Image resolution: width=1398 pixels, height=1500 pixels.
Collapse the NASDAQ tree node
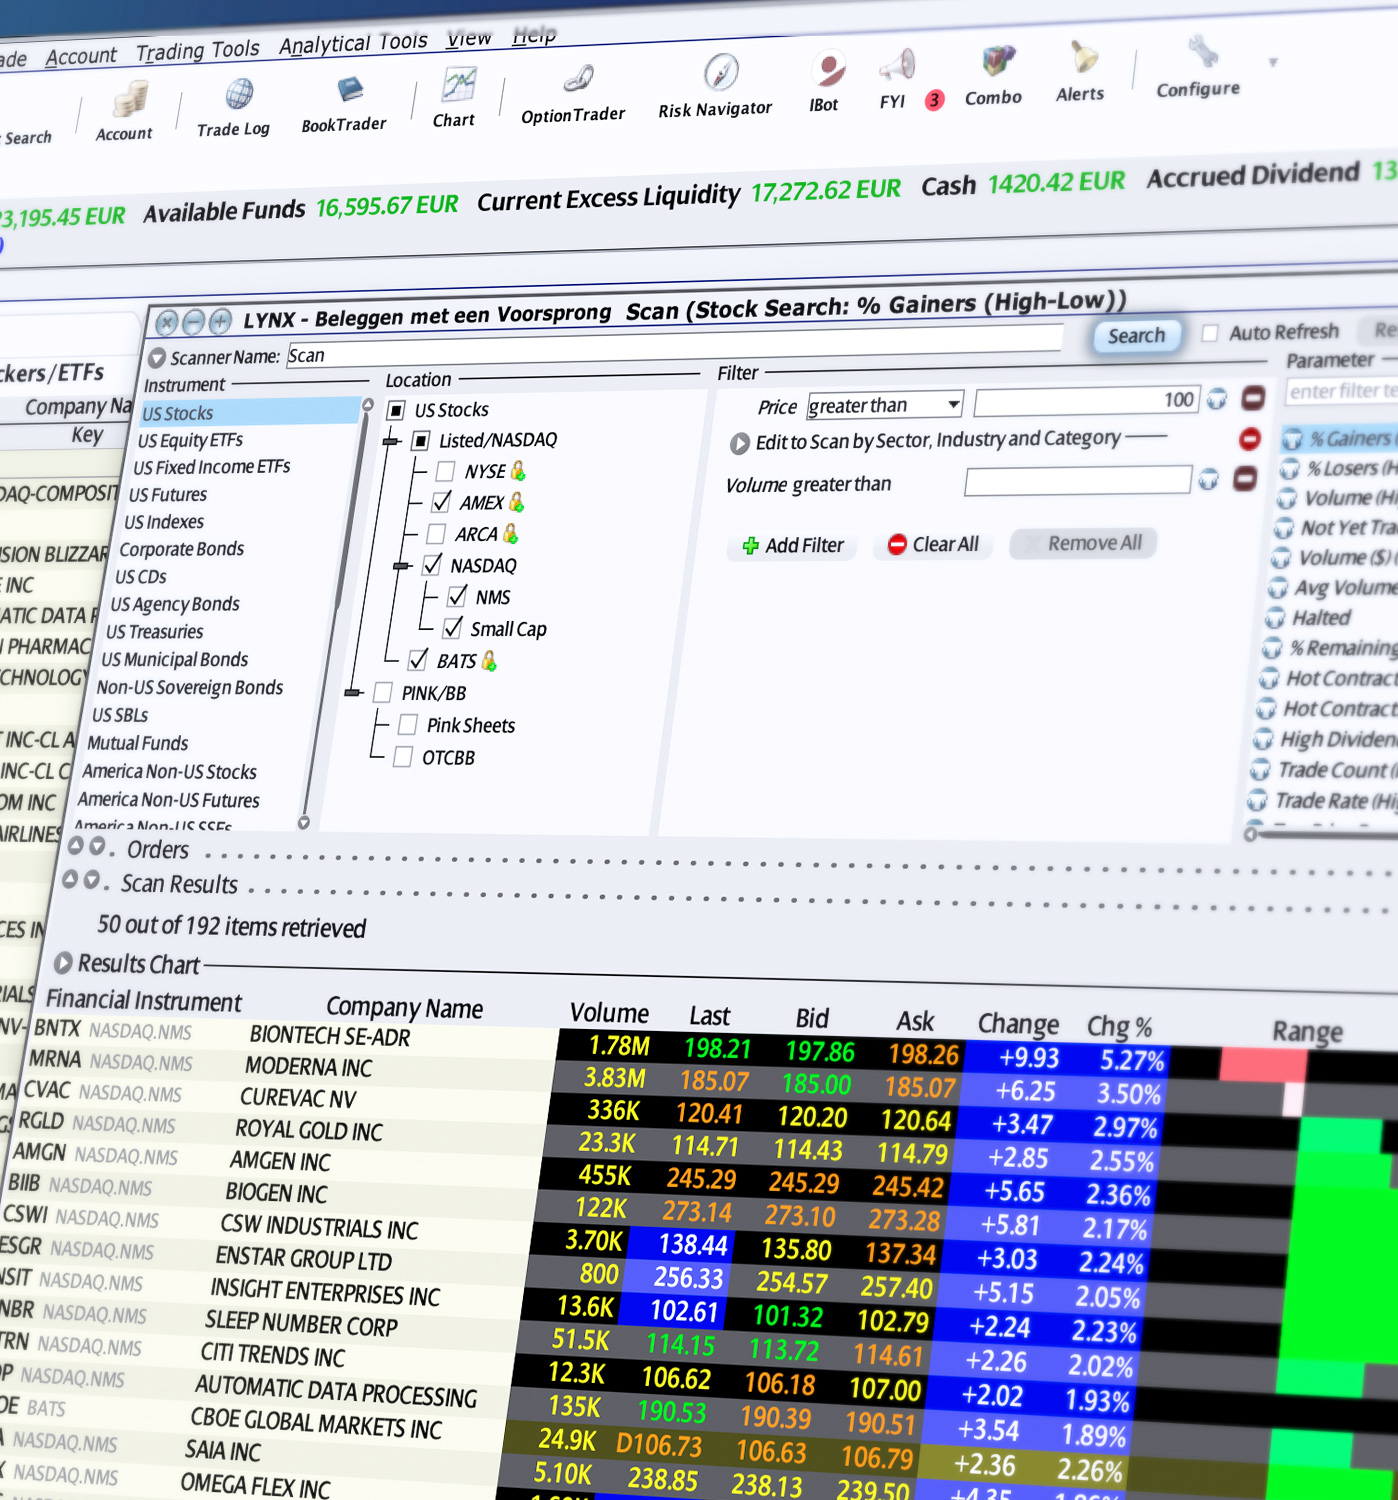[x=402, y=566]
